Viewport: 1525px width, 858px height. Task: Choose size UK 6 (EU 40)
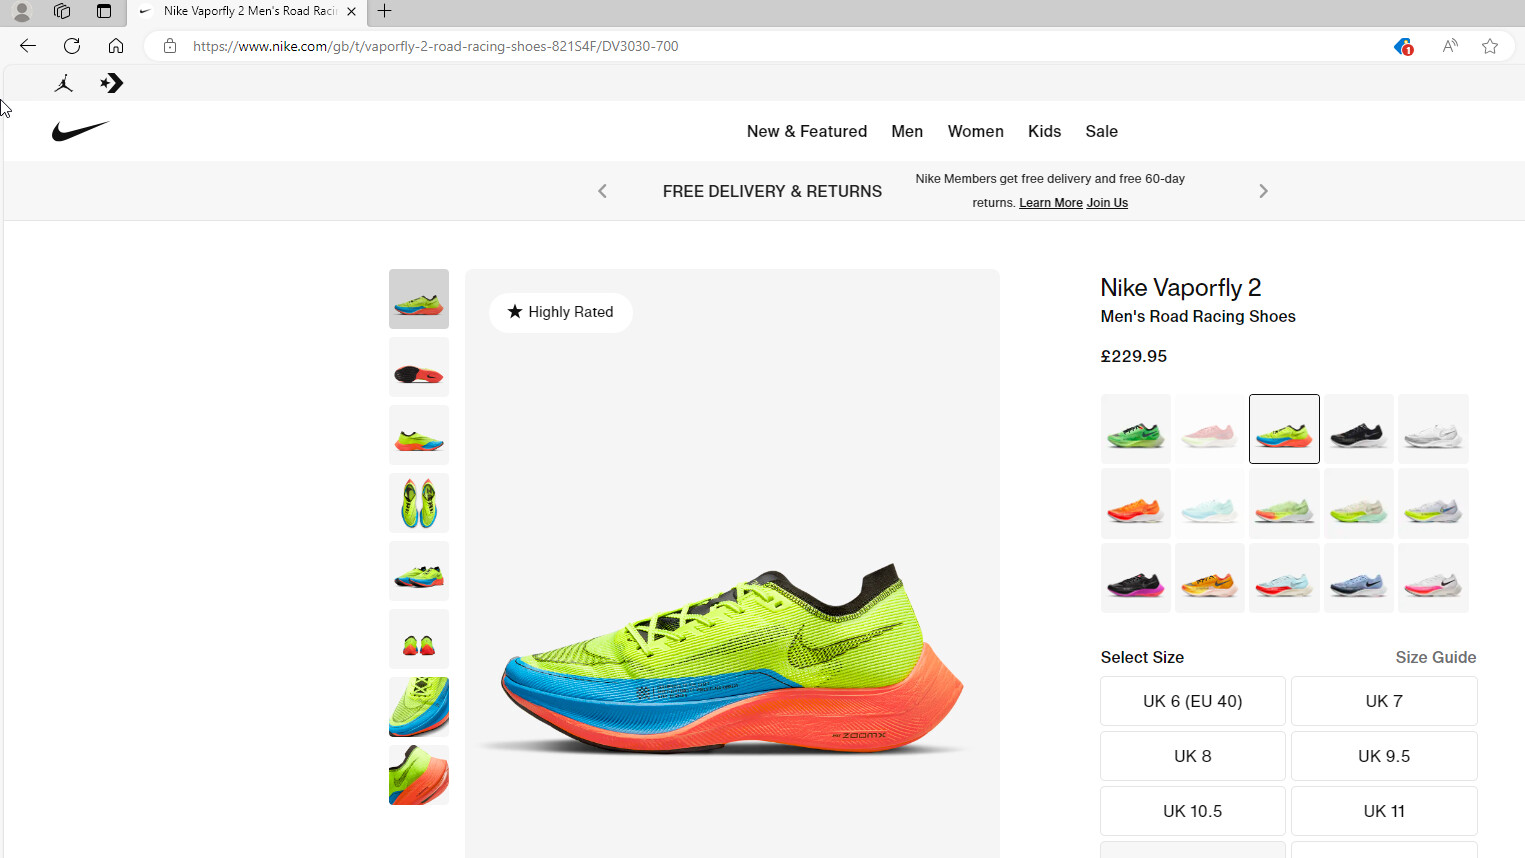pos(1193,701)
